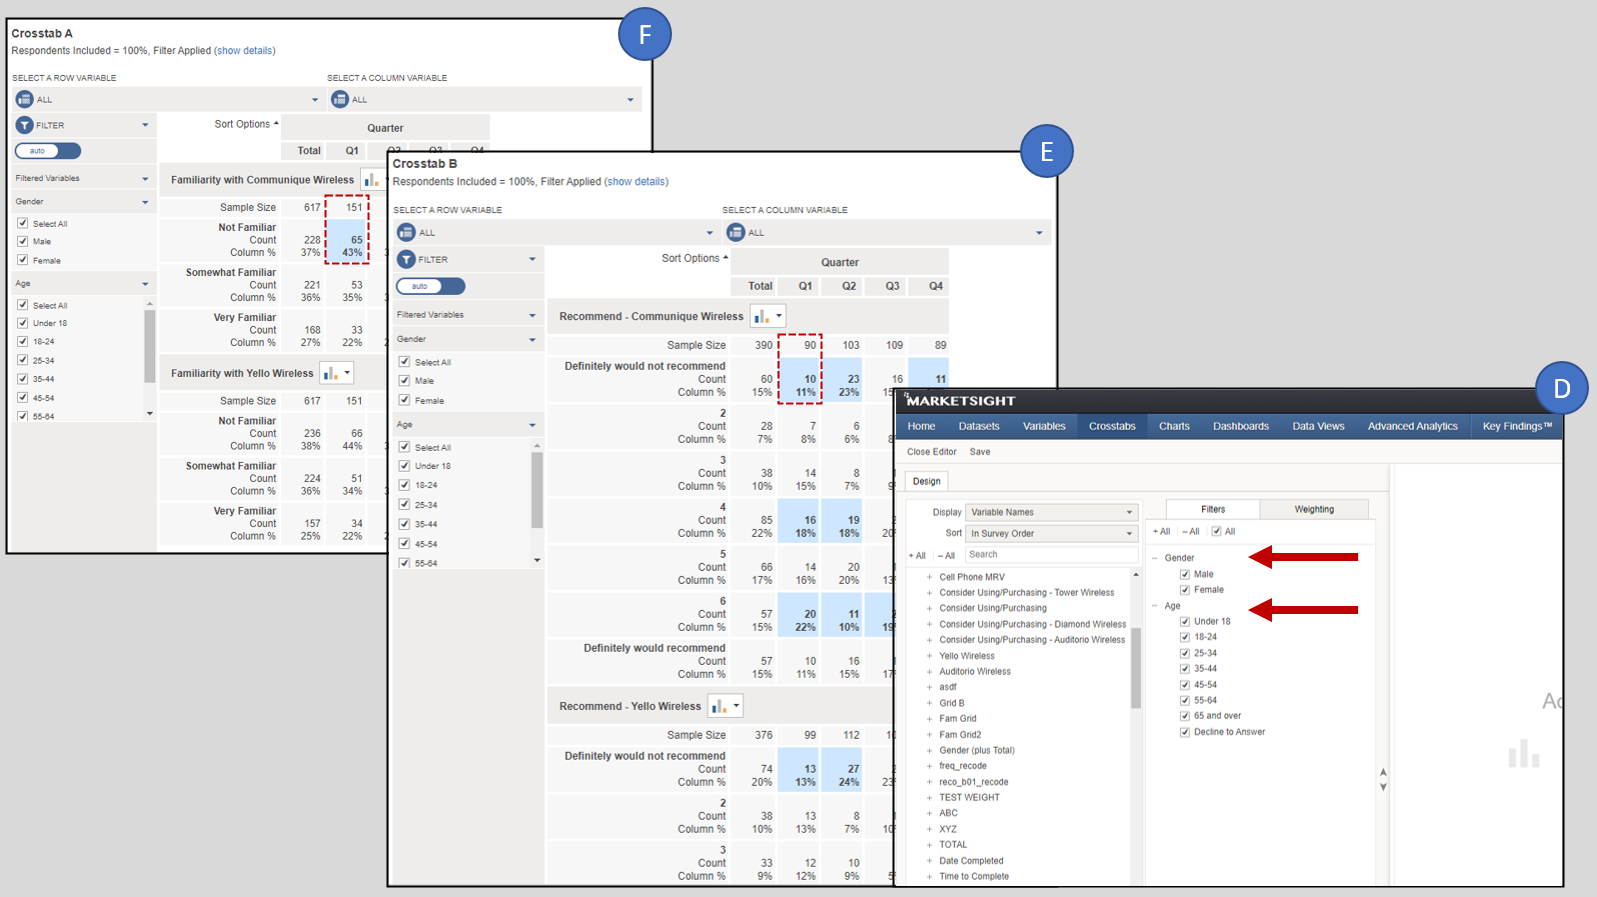Viewport: 1597px width, 897px height.
Task: Open column variable ALL dropdown in Crosstab B
Action: click(x=887, y=232)
